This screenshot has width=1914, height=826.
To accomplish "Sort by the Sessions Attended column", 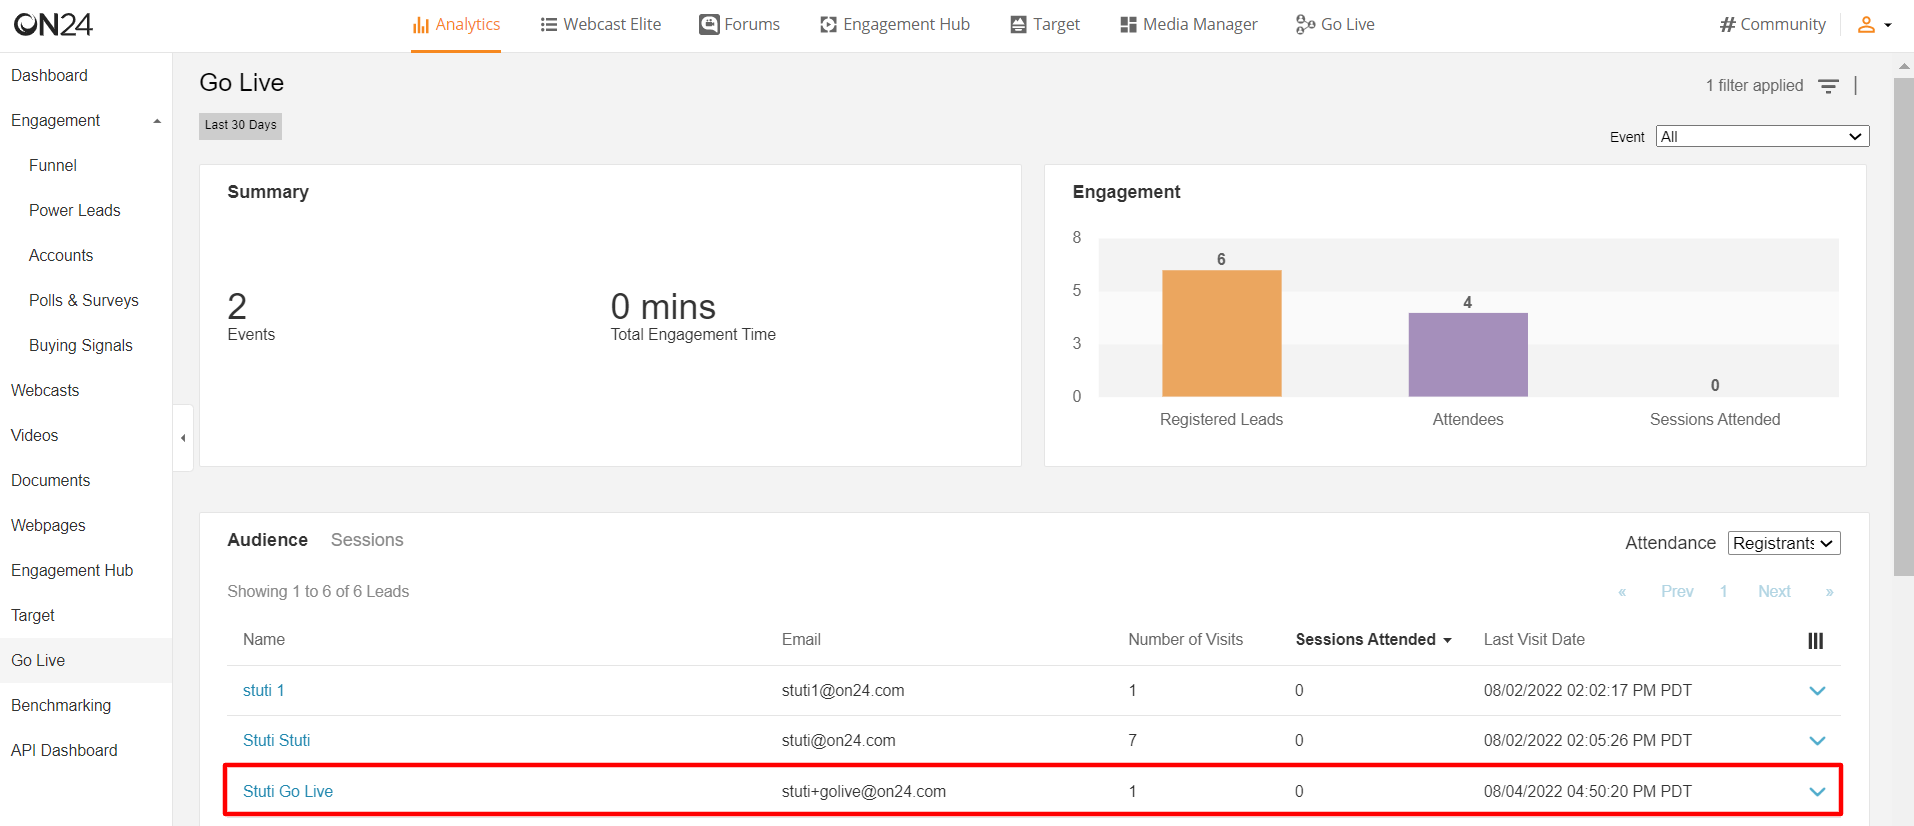I will 1373,639.
